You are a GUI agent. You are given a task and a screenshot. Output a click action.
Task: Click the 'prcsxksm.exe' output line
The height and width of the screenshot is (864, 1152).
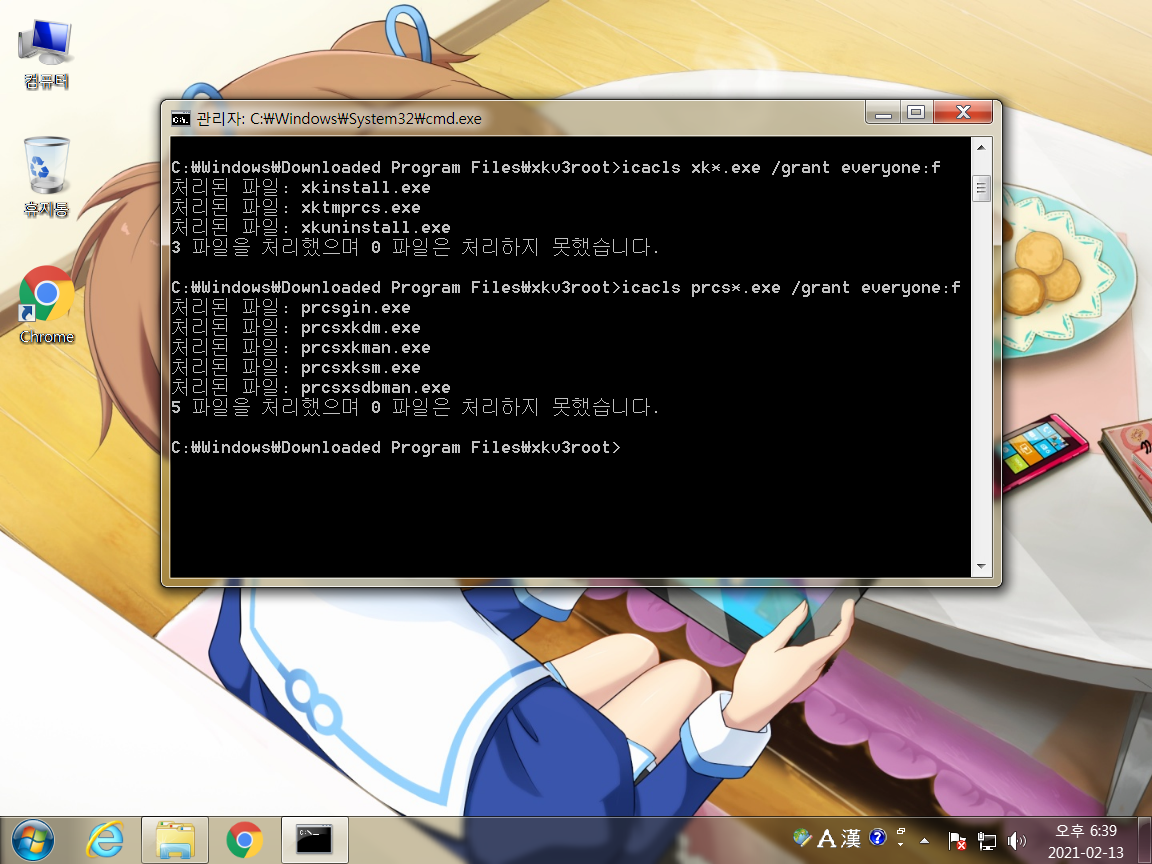coord(295,367)
